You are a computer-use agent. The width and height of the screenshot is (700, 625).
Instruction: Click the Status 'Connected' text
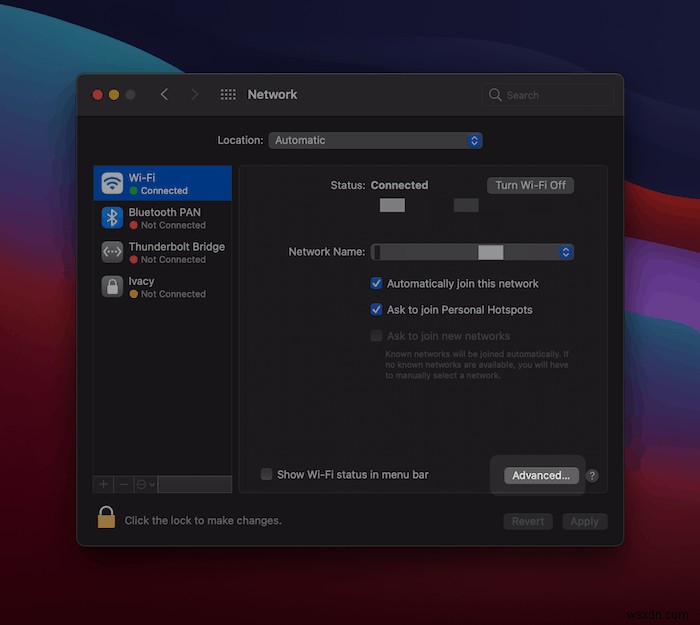tap(399, 185)
